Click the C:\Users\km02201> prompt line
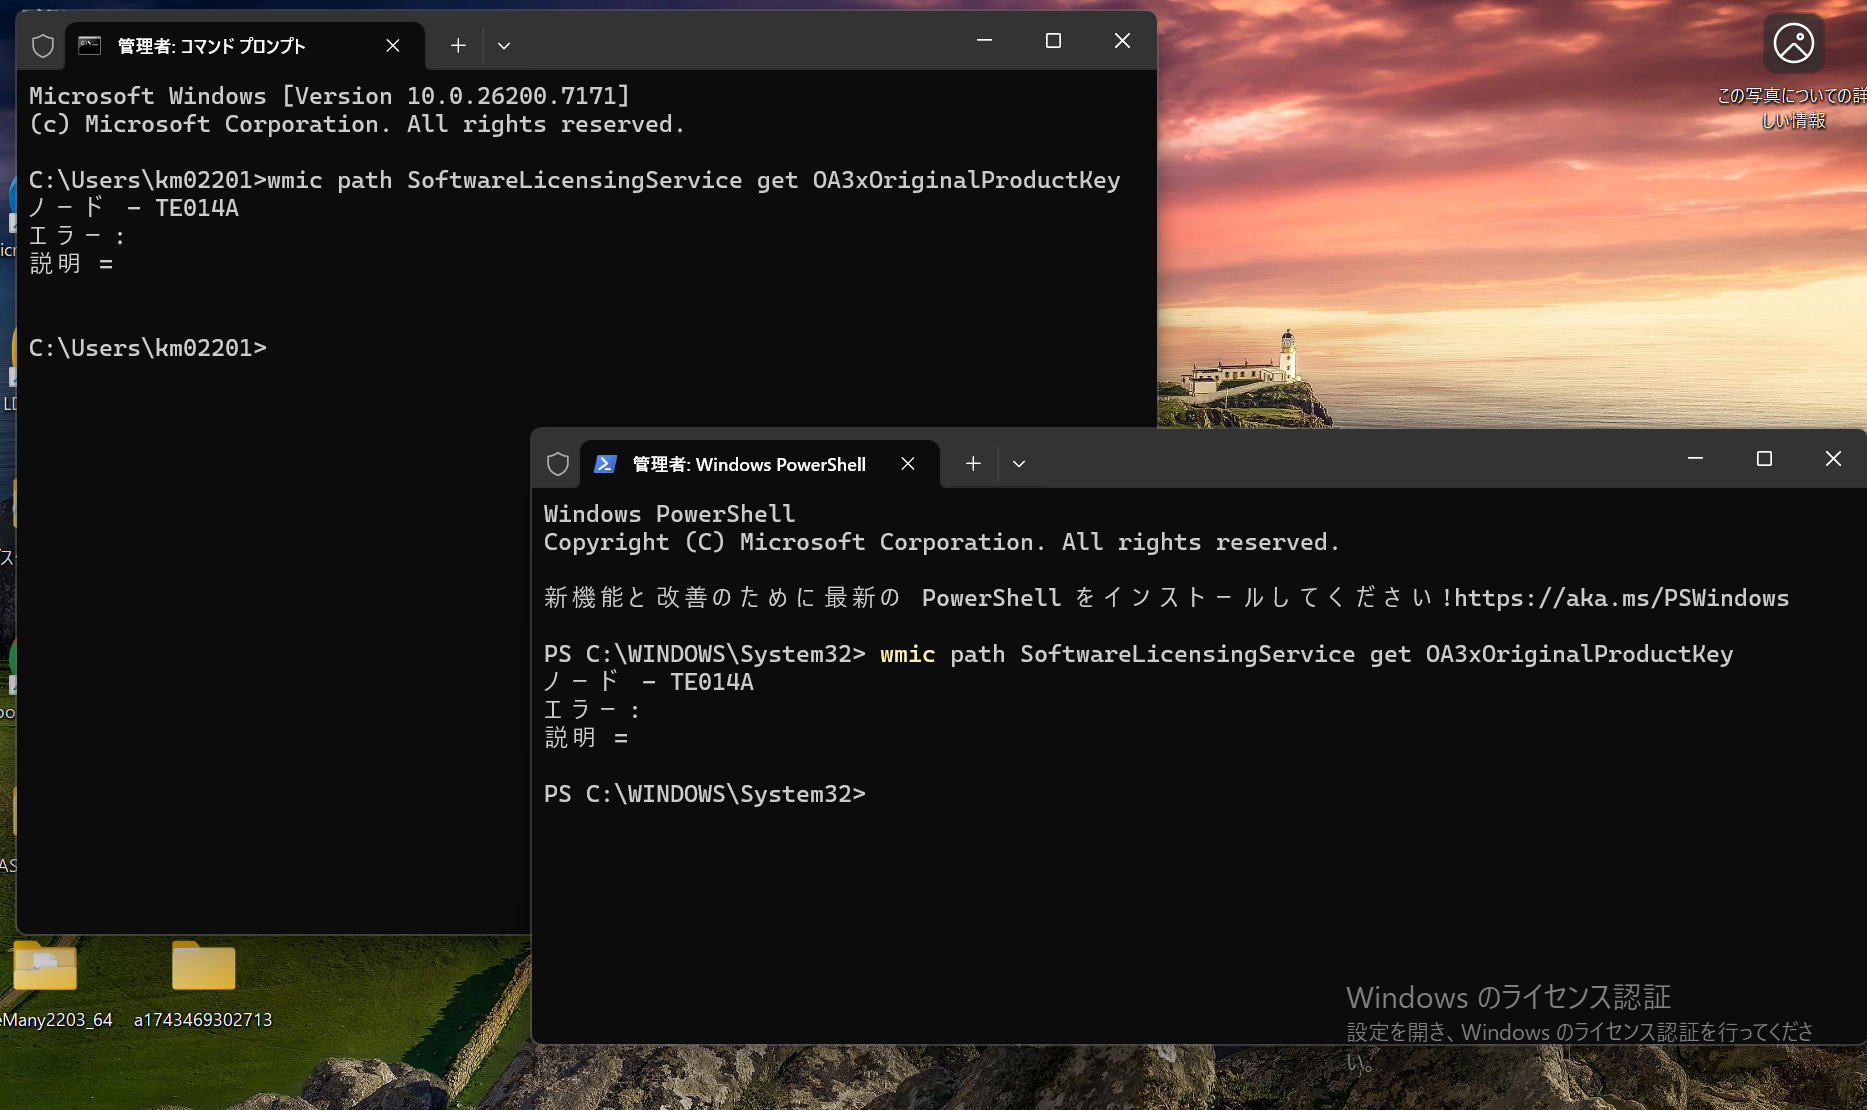 point(148,348)
